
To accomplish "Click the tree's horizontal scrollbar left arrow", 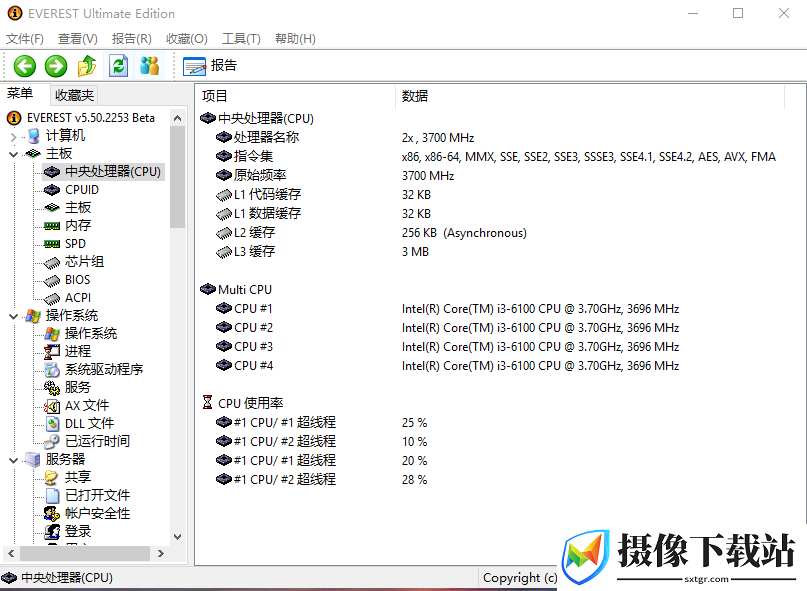I will [x=11, y=553].
